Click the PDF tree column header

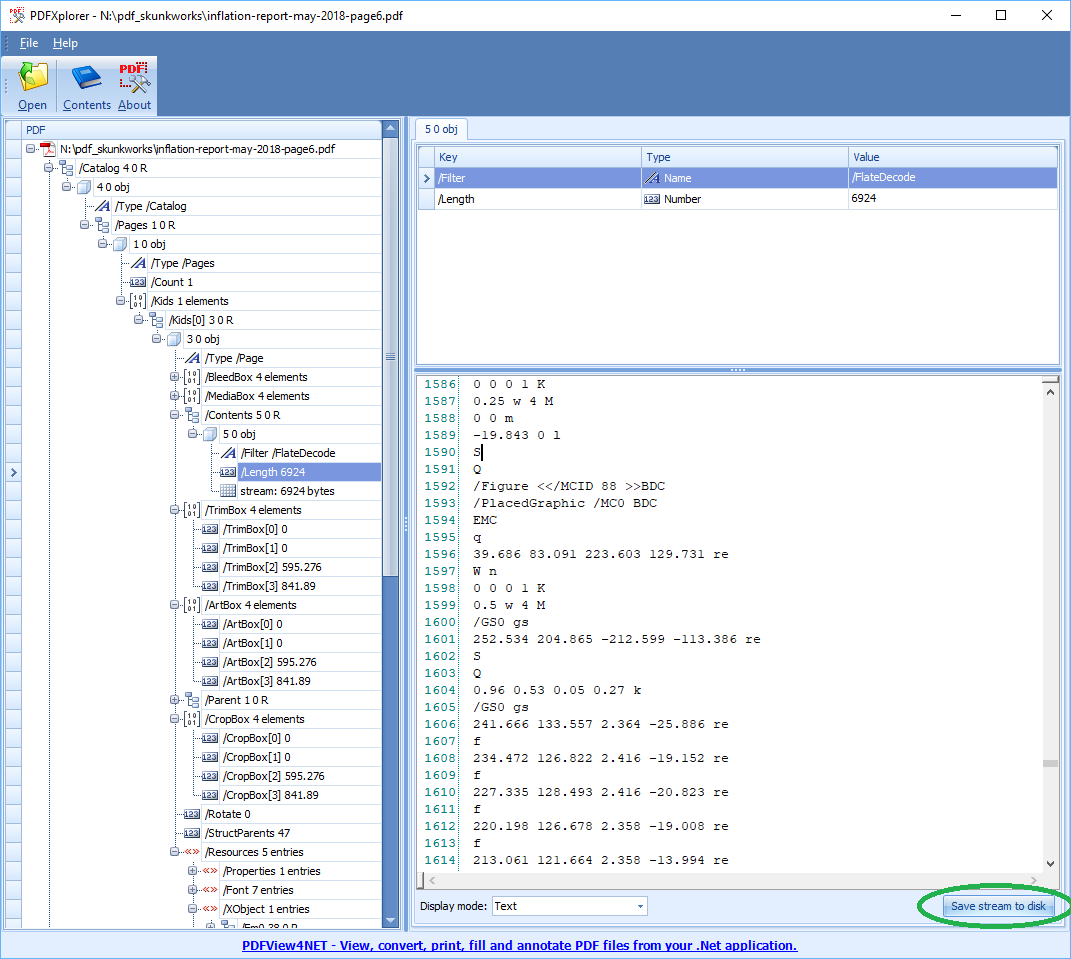click(x=201, y=130)
